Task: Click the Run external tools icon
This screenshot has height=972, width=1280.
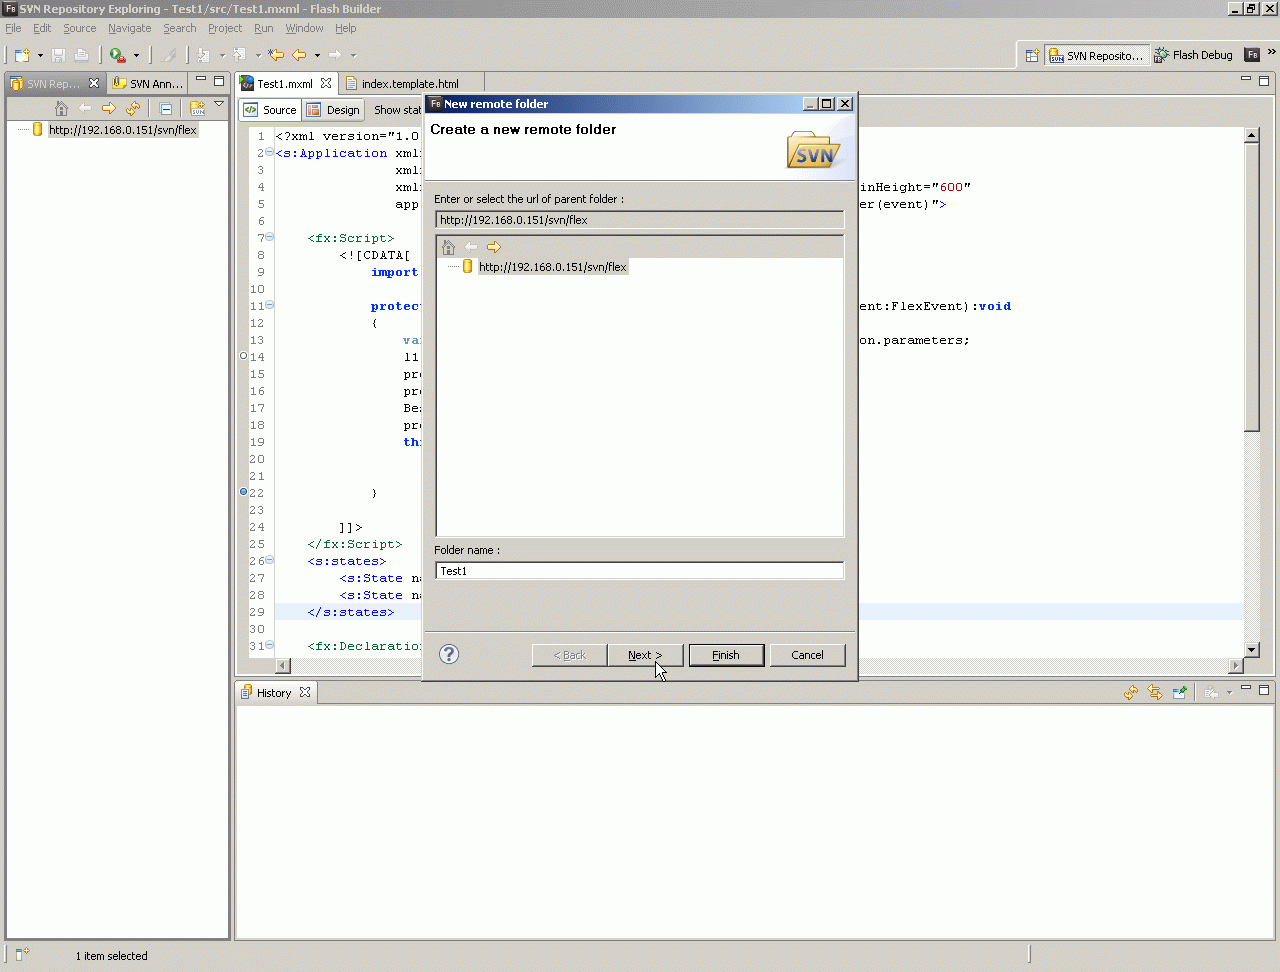Action: [x=117, y=55]
